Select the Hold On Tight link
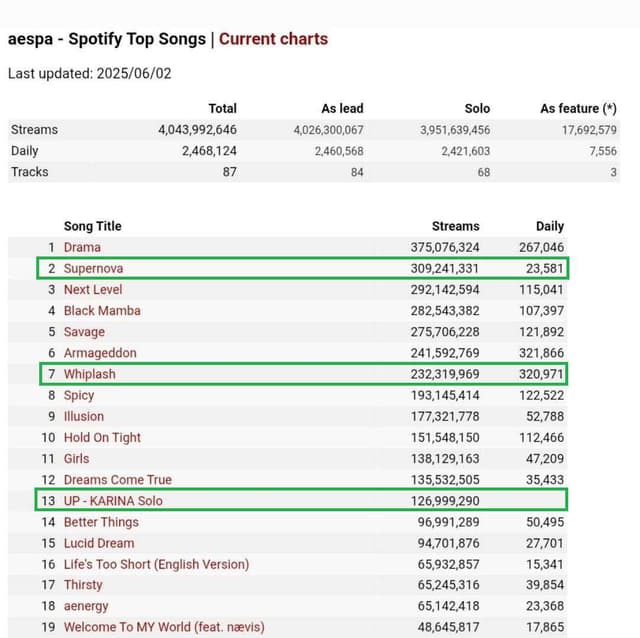 pos(102,437)
